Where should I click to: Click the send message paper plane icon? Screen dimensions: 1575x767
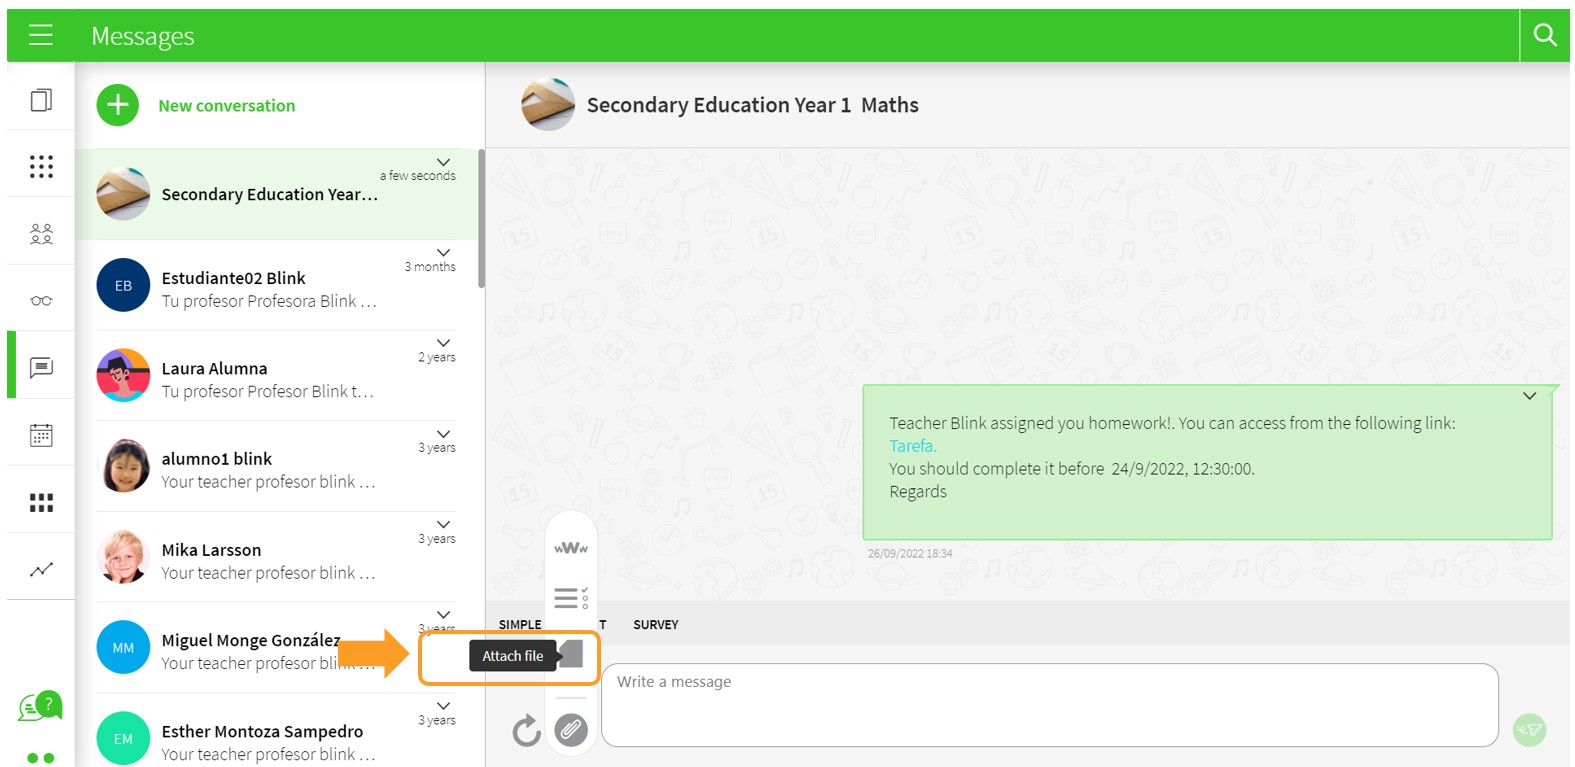pos(1529,729)
